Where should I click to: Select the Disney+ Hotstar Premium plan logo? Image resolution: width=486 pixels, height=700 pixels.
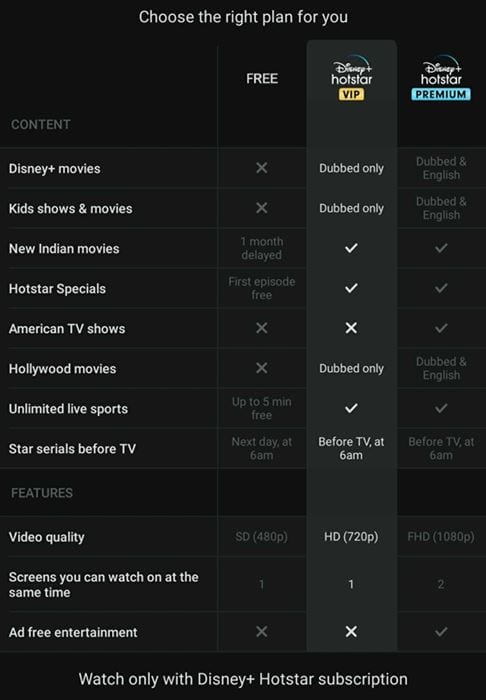[441, 78]
